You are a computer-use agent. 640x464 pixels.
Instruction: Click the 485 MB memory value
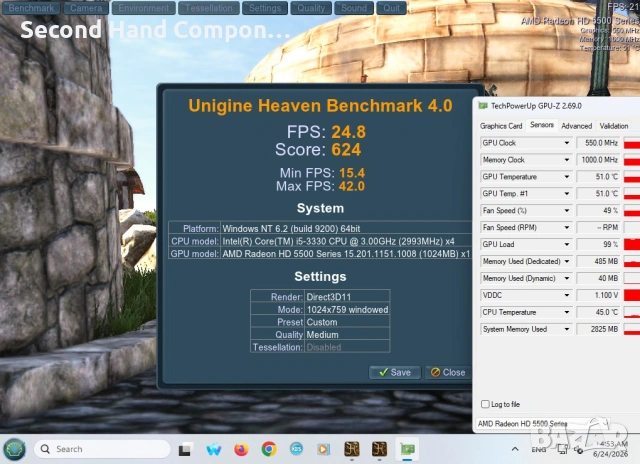point(597,261)
